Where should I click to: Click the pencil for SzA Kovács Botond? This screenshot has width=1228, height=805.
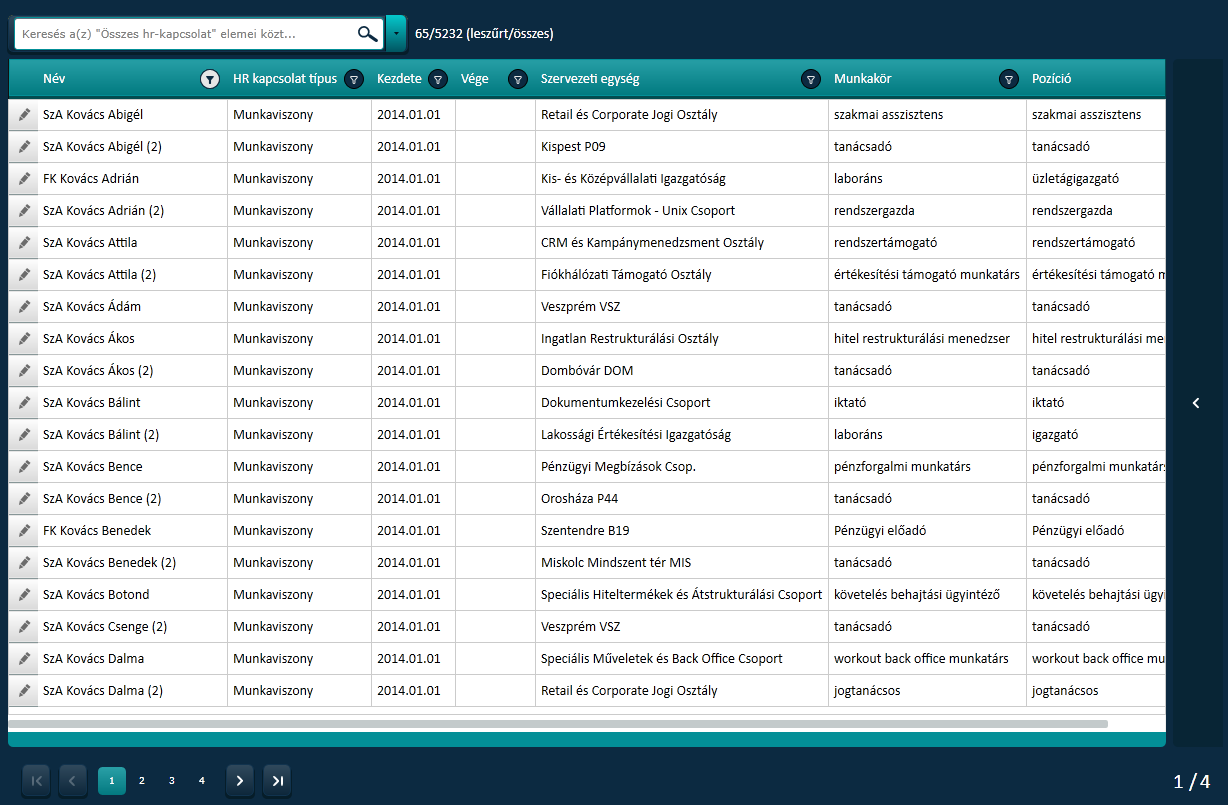(x=24, y=595)
